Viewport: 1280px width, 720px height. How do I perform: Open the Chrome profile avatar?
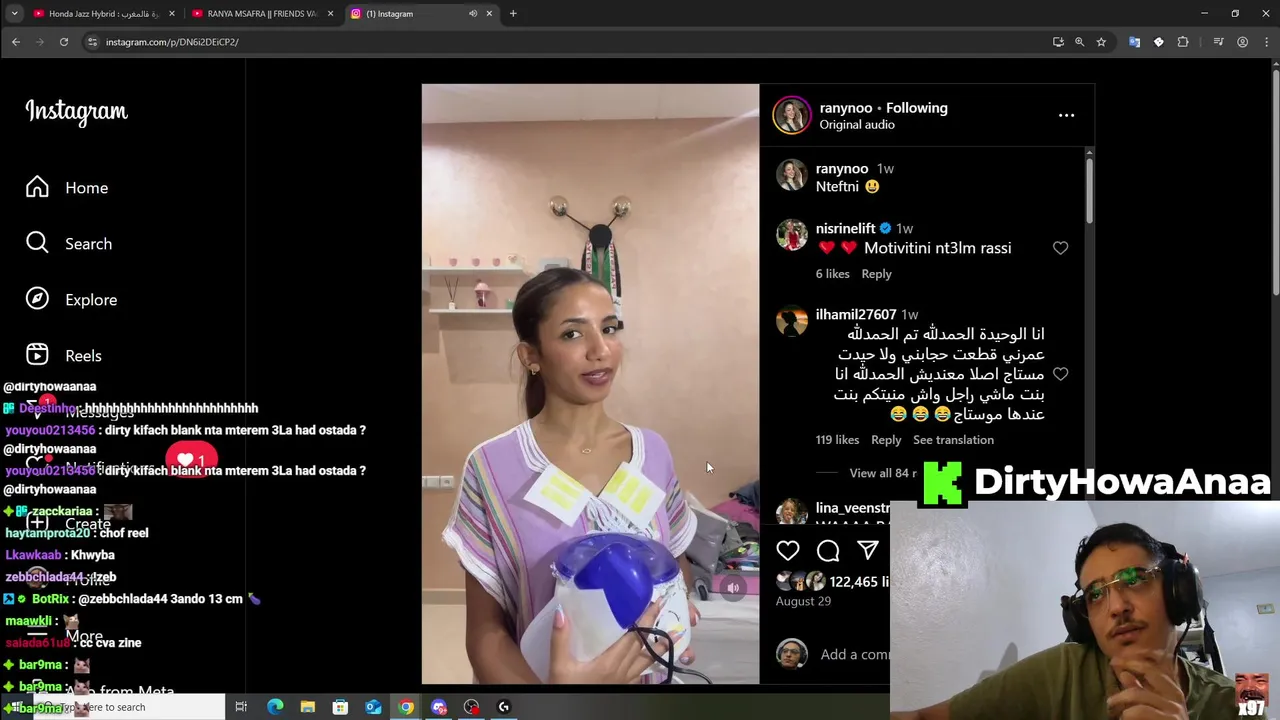pos(1242,42)
